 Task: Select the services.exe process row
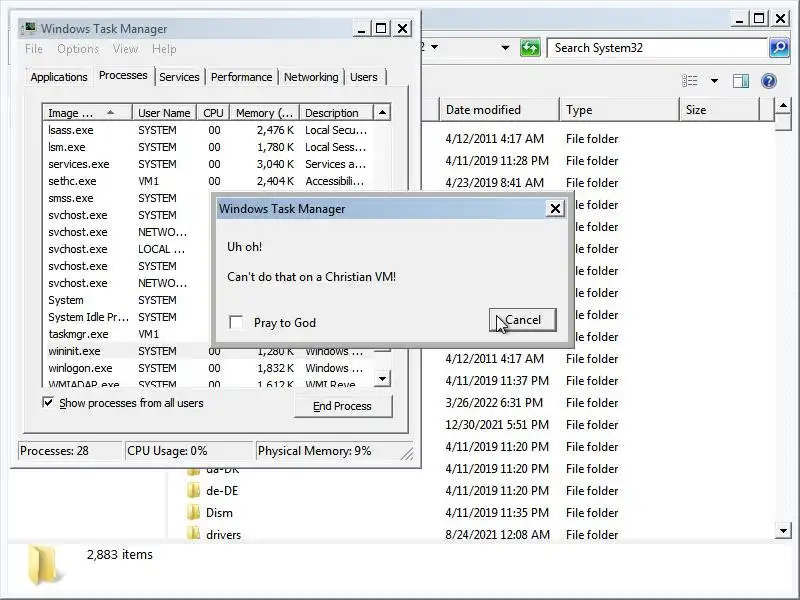click(209, 164)
